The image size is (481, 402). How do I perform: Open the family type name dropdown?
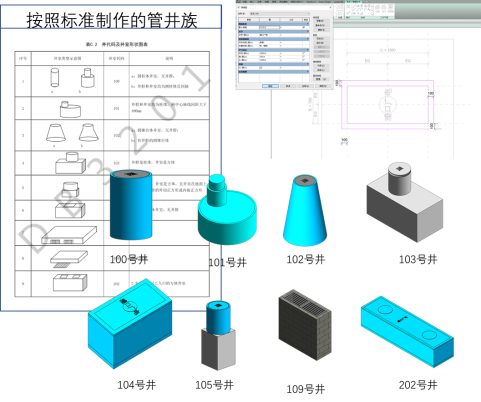[x=280, y=14]
